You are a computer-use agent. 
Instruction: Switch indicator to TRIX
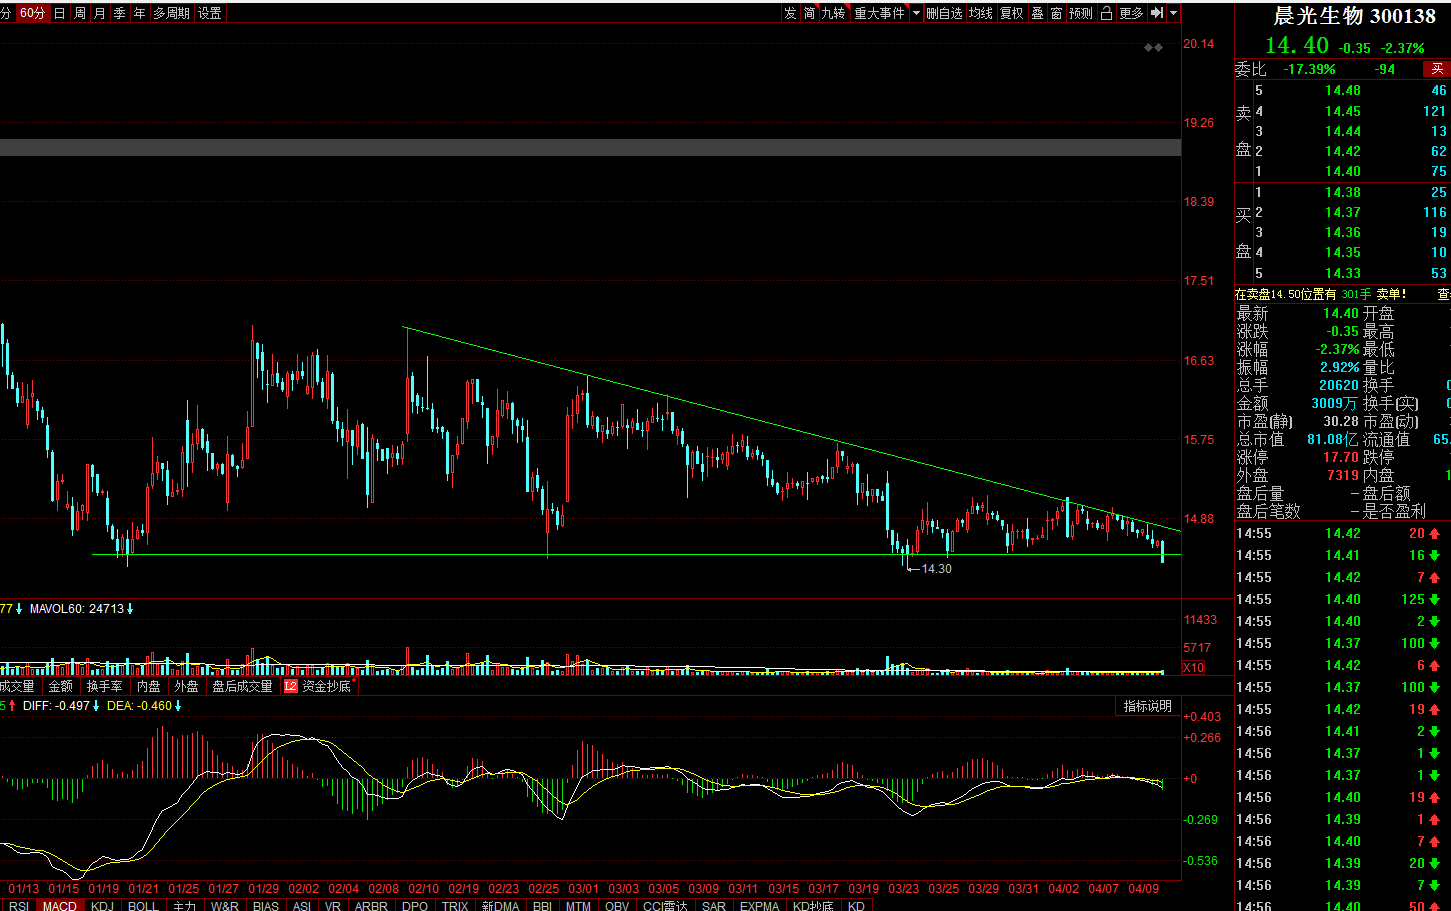coord(455,906)
